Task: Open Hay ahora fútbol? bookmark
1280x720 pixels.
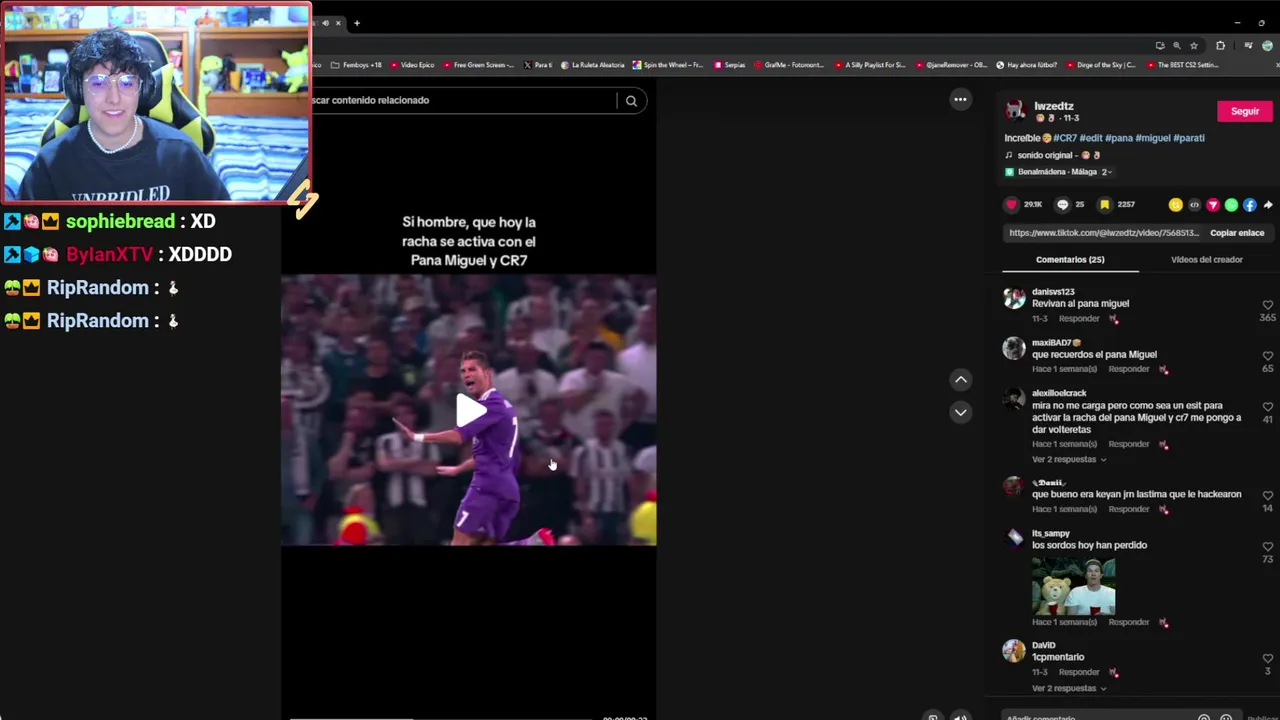Action: (1027, 65)
